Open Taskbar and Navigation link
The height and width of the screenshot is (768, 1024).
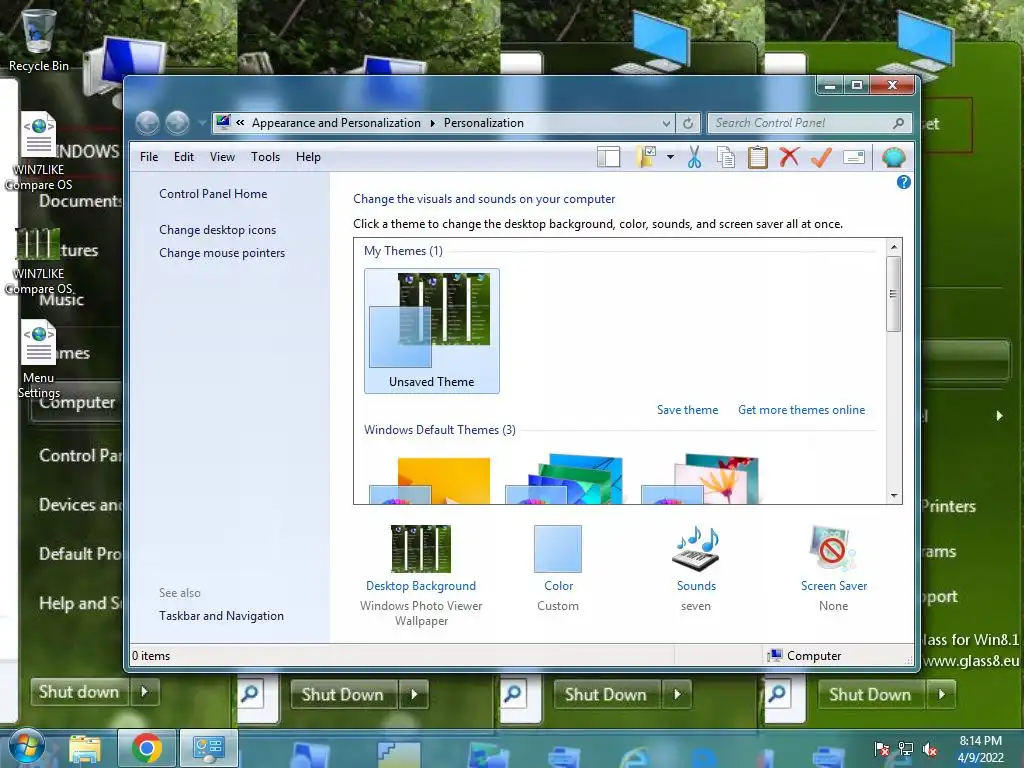coord(221,616)
